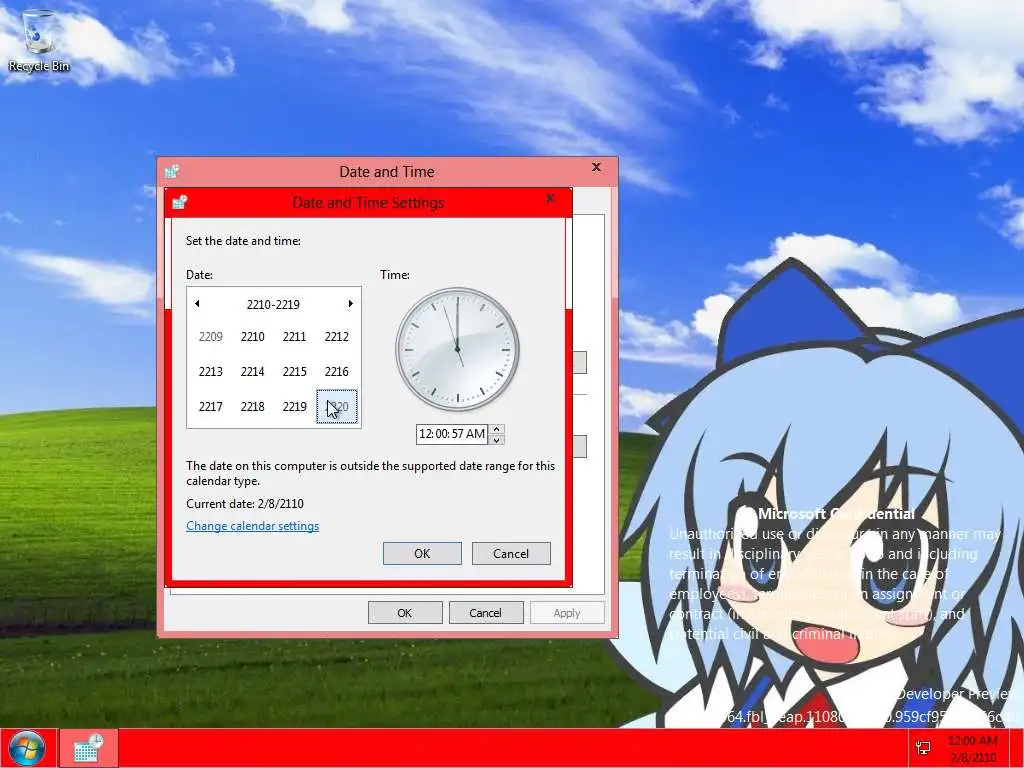Choose year 2211

tap(294, 336)
